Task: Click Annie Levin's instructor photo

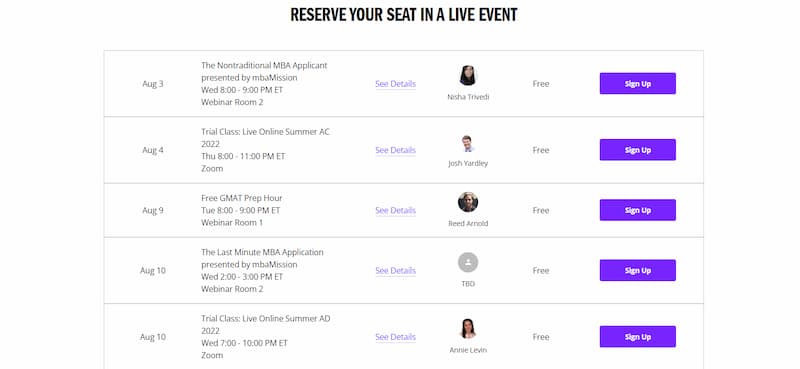Action: pos(468,329)
